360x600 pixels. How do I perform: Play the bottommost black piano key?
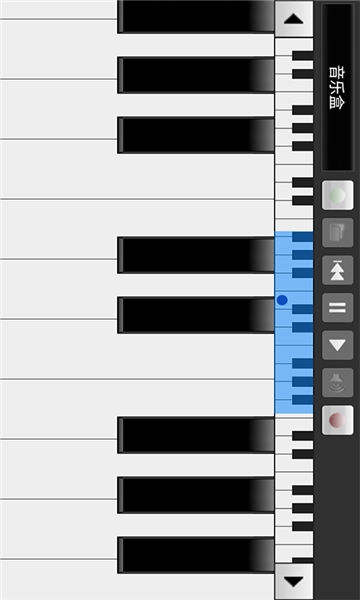tap(195, 555)
